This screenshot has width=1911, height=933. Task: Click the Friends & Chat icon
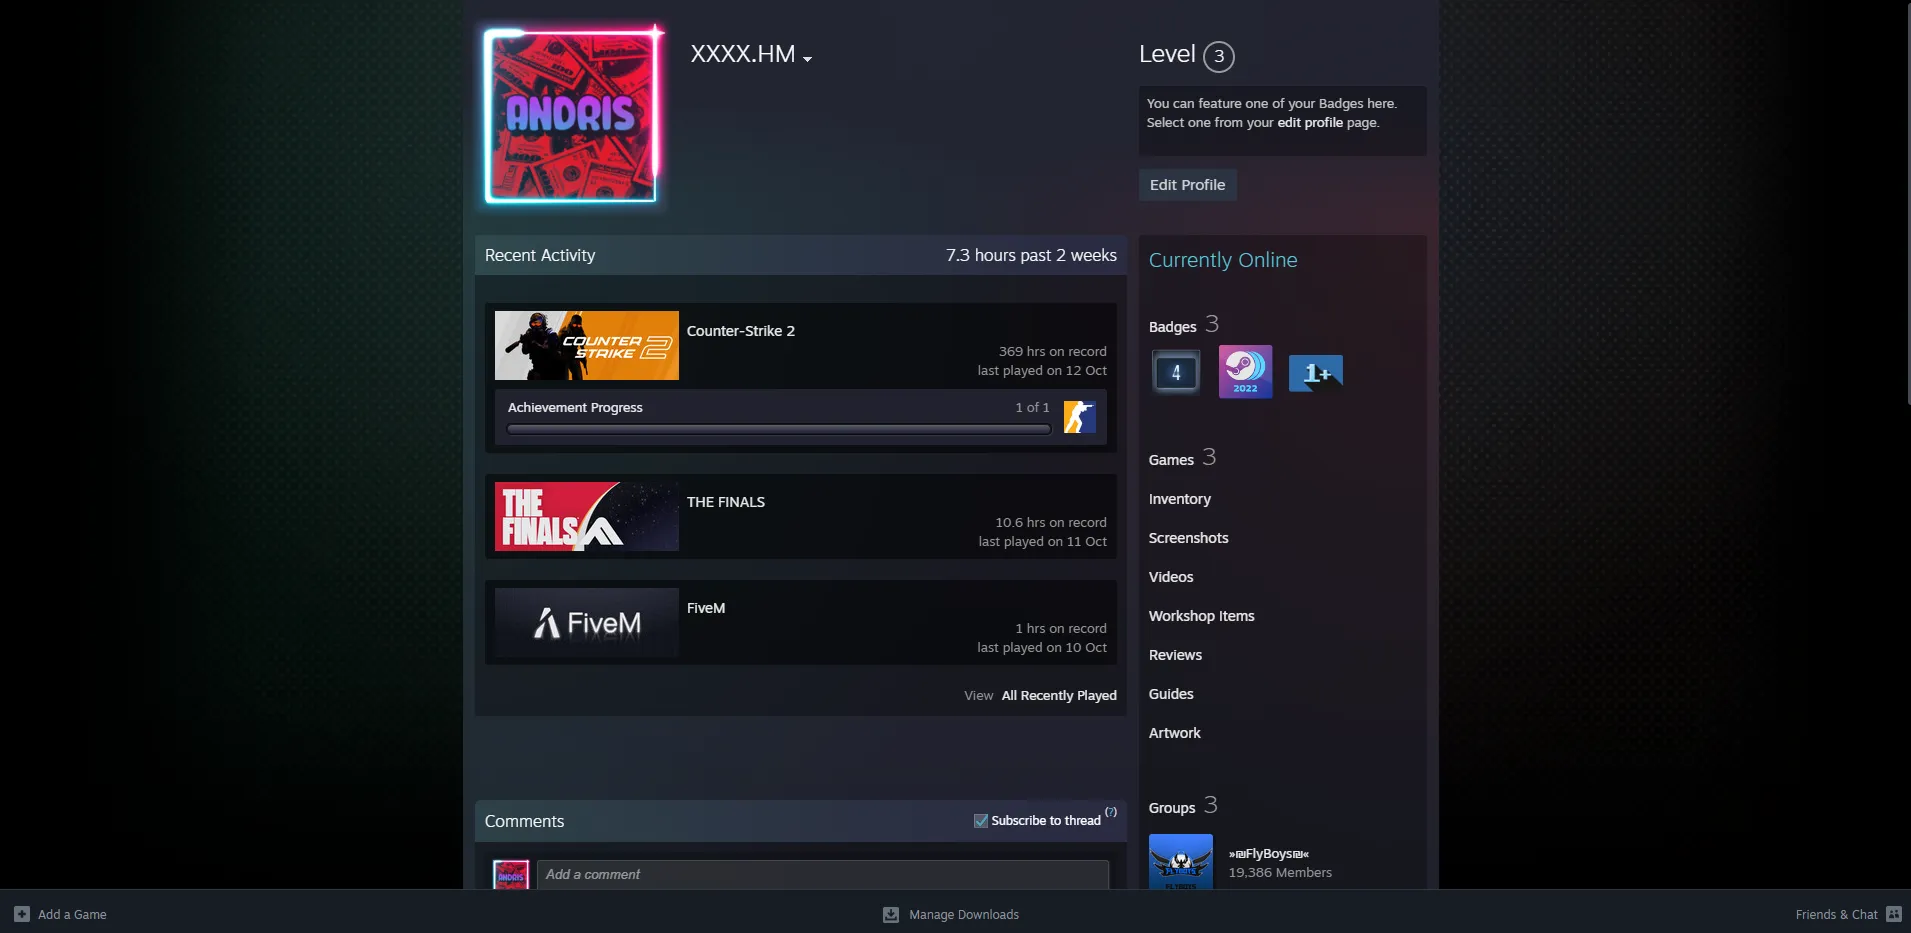tap(1894, 914)
